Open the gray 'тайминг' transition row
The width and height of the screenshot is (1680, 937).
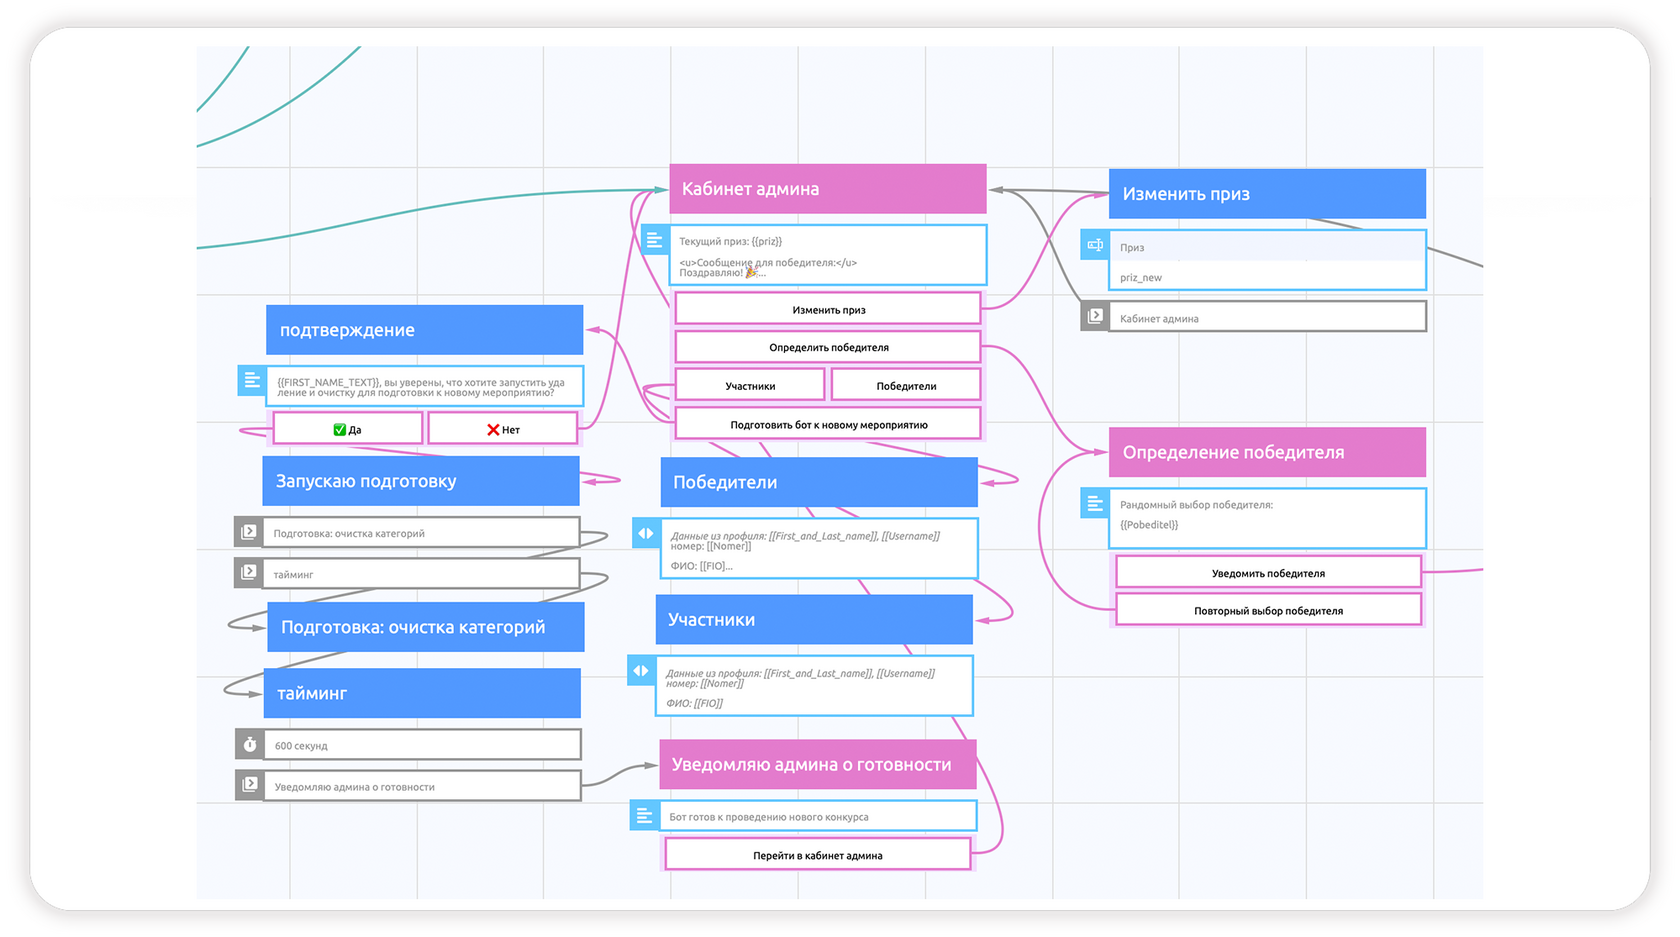(x=421, y=573)
